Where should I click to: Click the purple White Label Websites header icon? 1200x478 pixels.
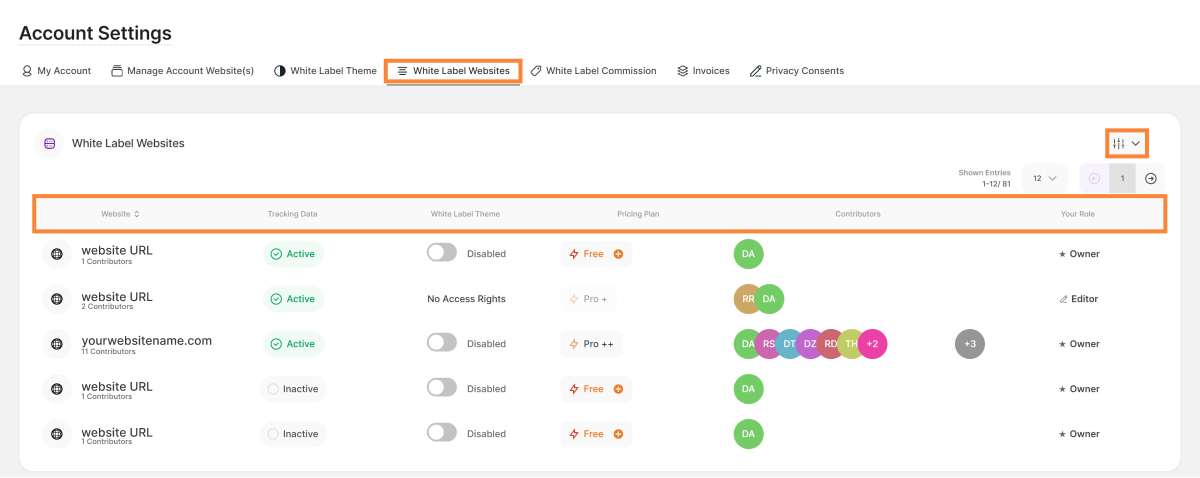tap(50, 143)
